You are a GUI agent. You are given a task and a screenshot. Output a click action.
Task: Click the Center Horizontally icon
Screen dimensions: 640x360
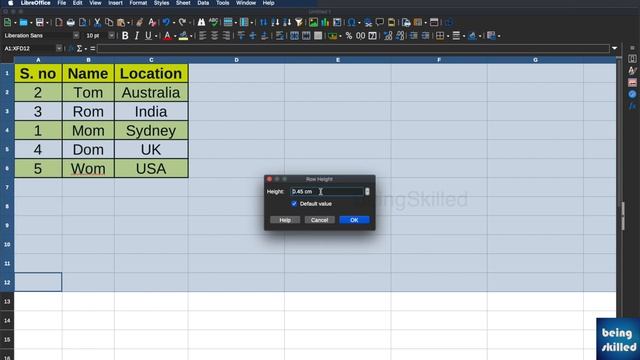tap(214, 36)
